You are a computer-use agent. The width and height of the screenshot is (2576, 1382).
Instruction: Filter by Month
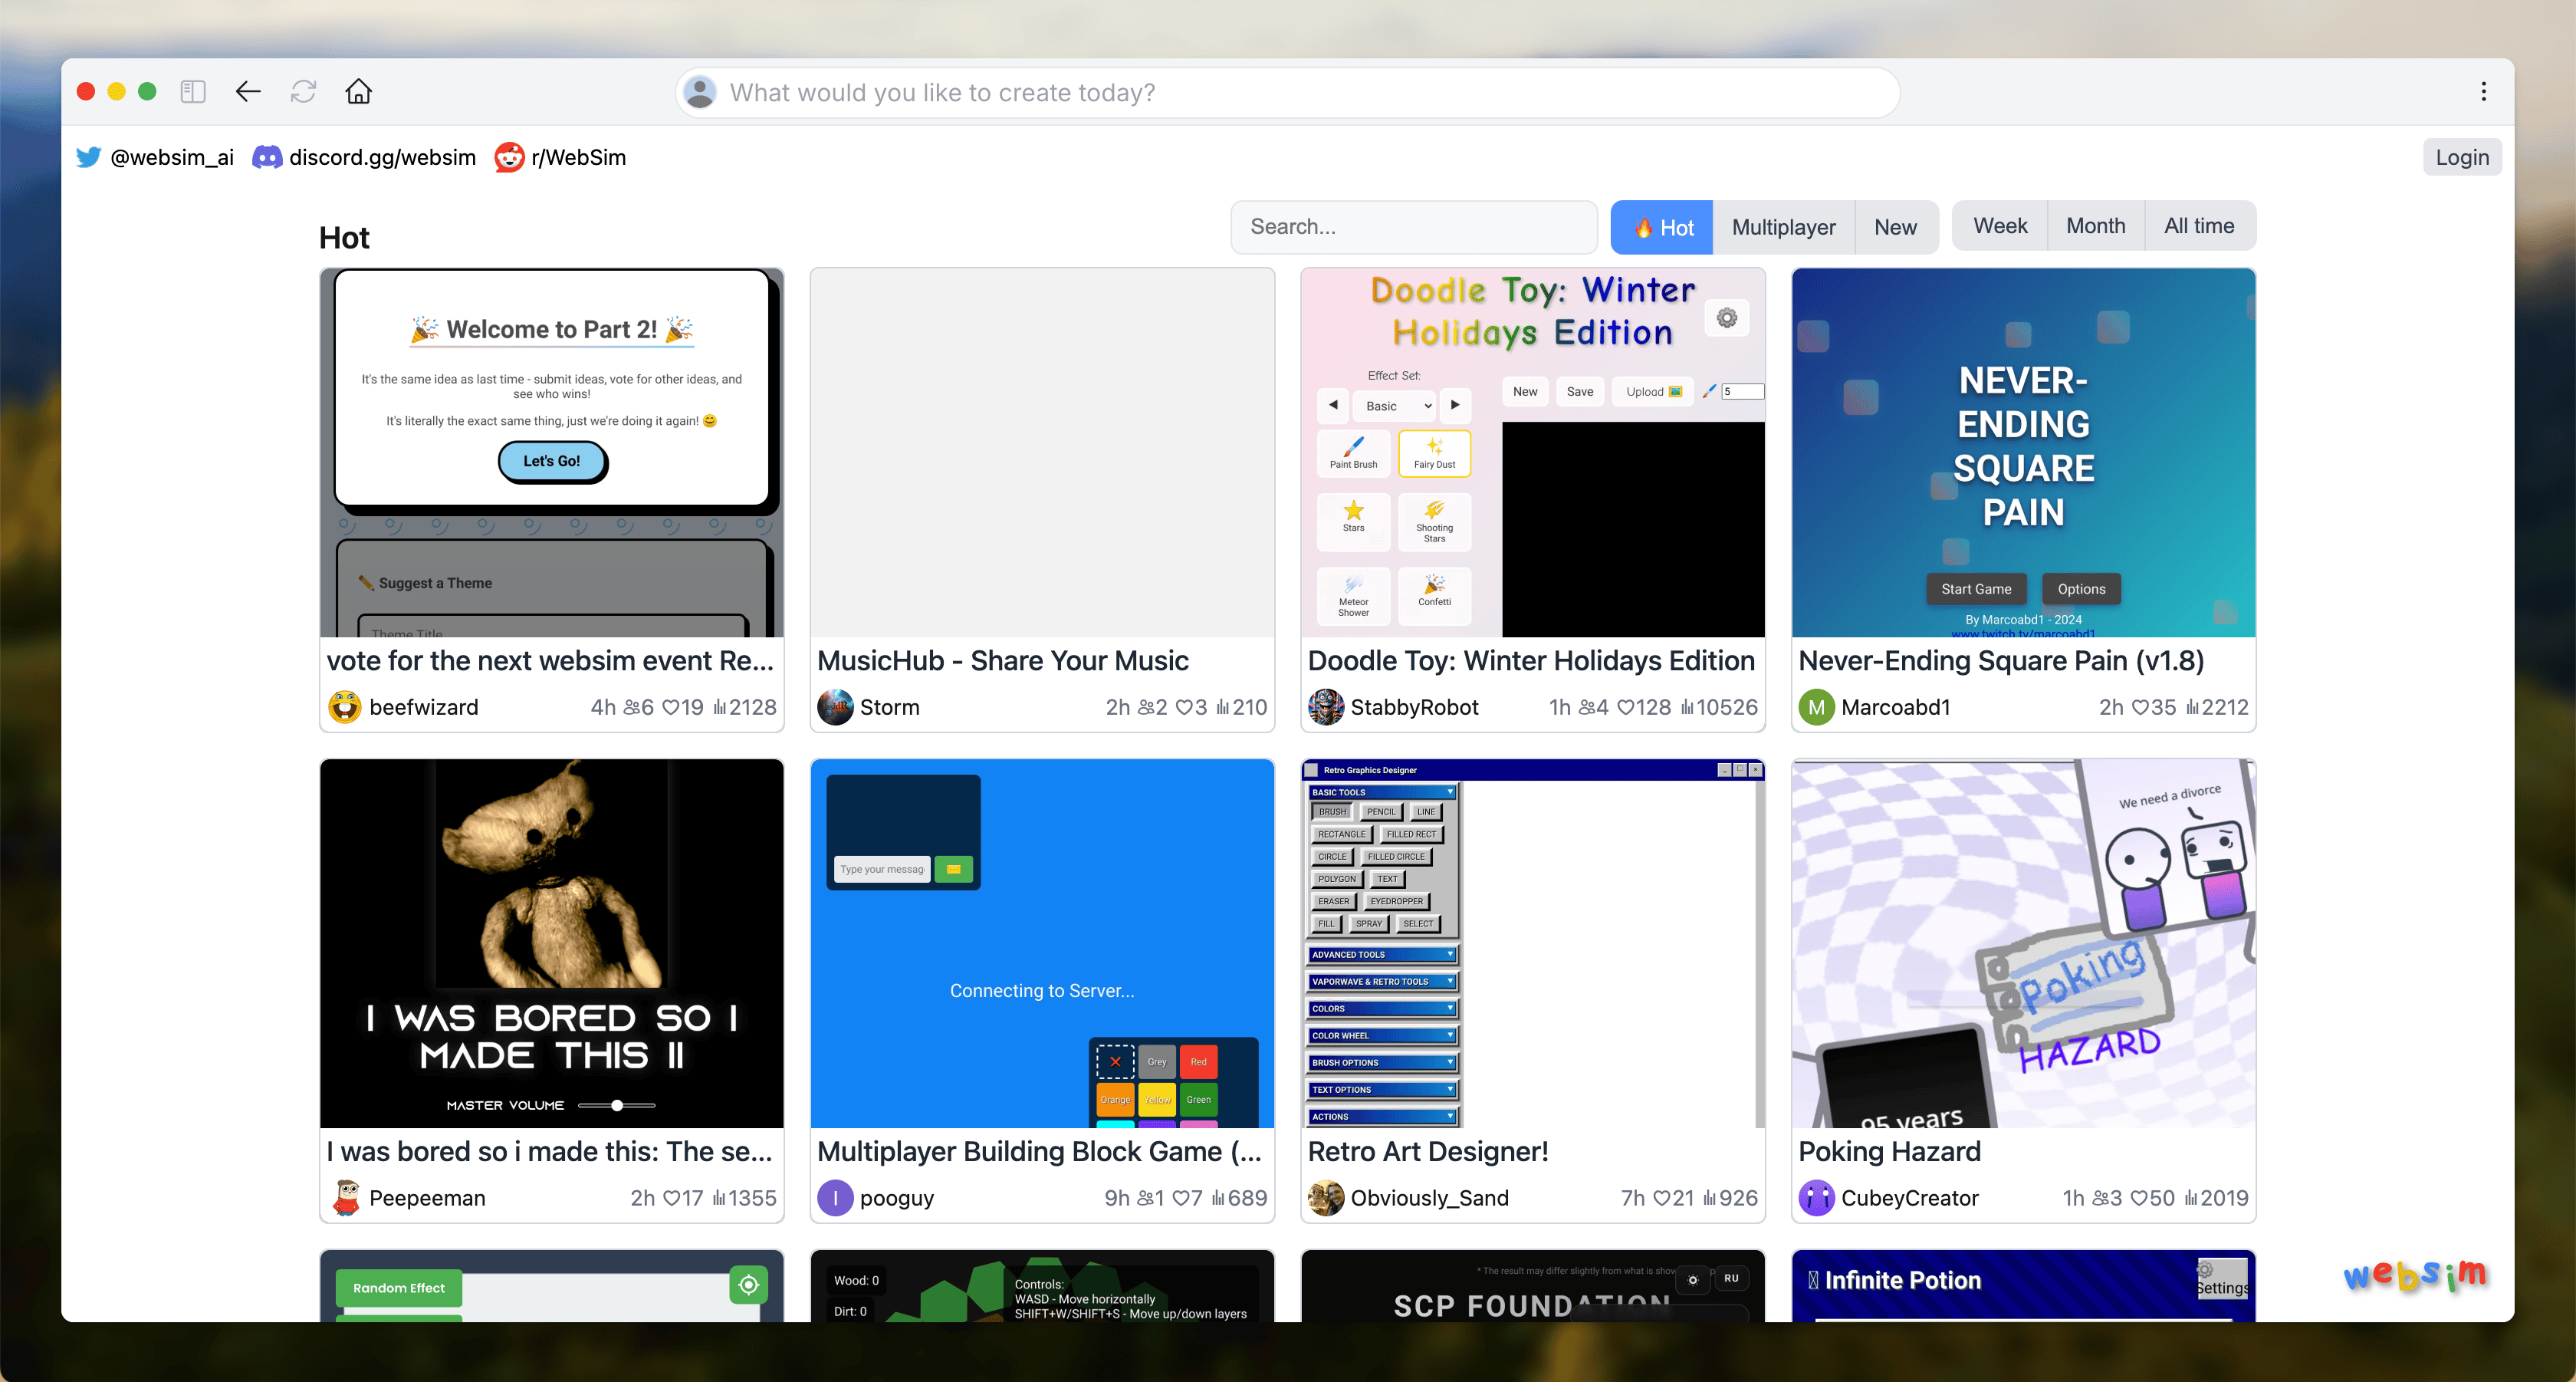click(x=2095, y=226)
